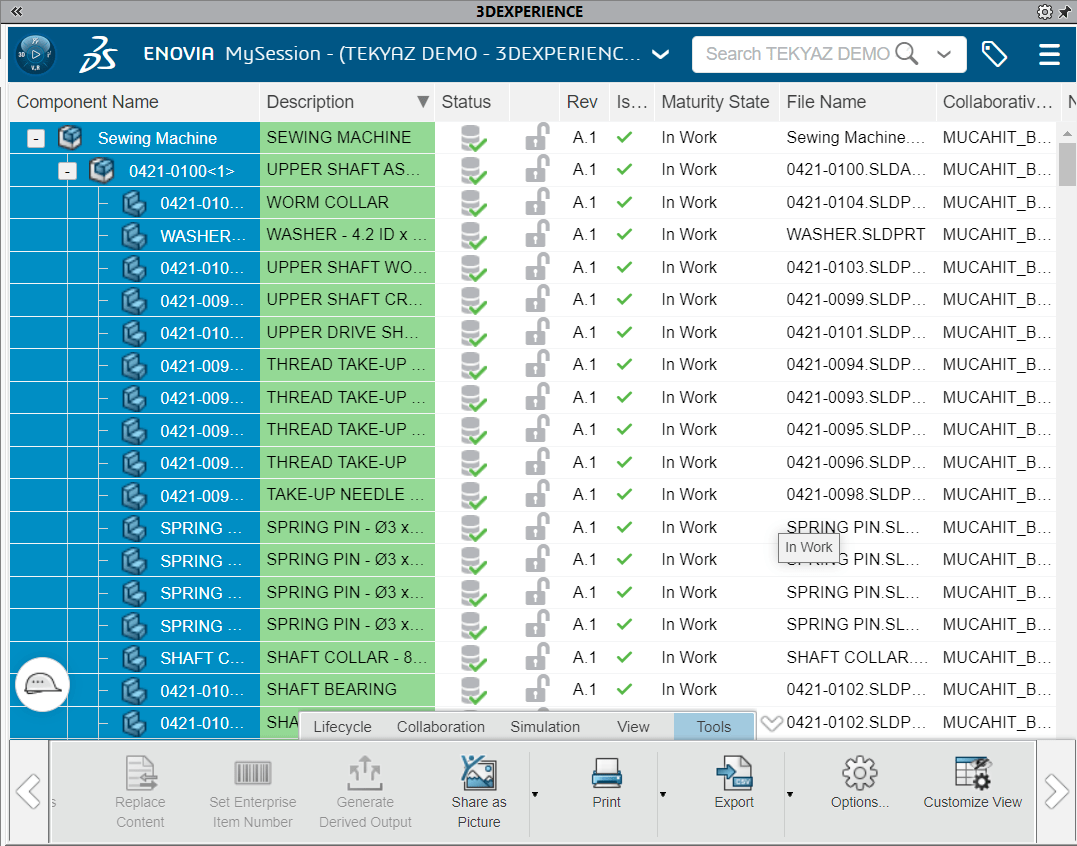Click Status column header
Image resolution: width=1077 pixels, height=846 pixels.
[x=472, y=102]
